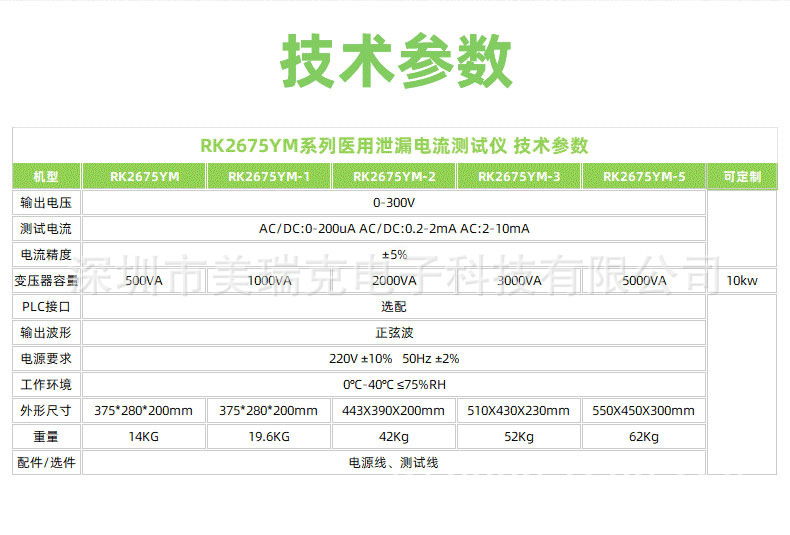Click the 选配 value cell
The height and width of the screenshot is (535, 790).
[x=394, y=307]
